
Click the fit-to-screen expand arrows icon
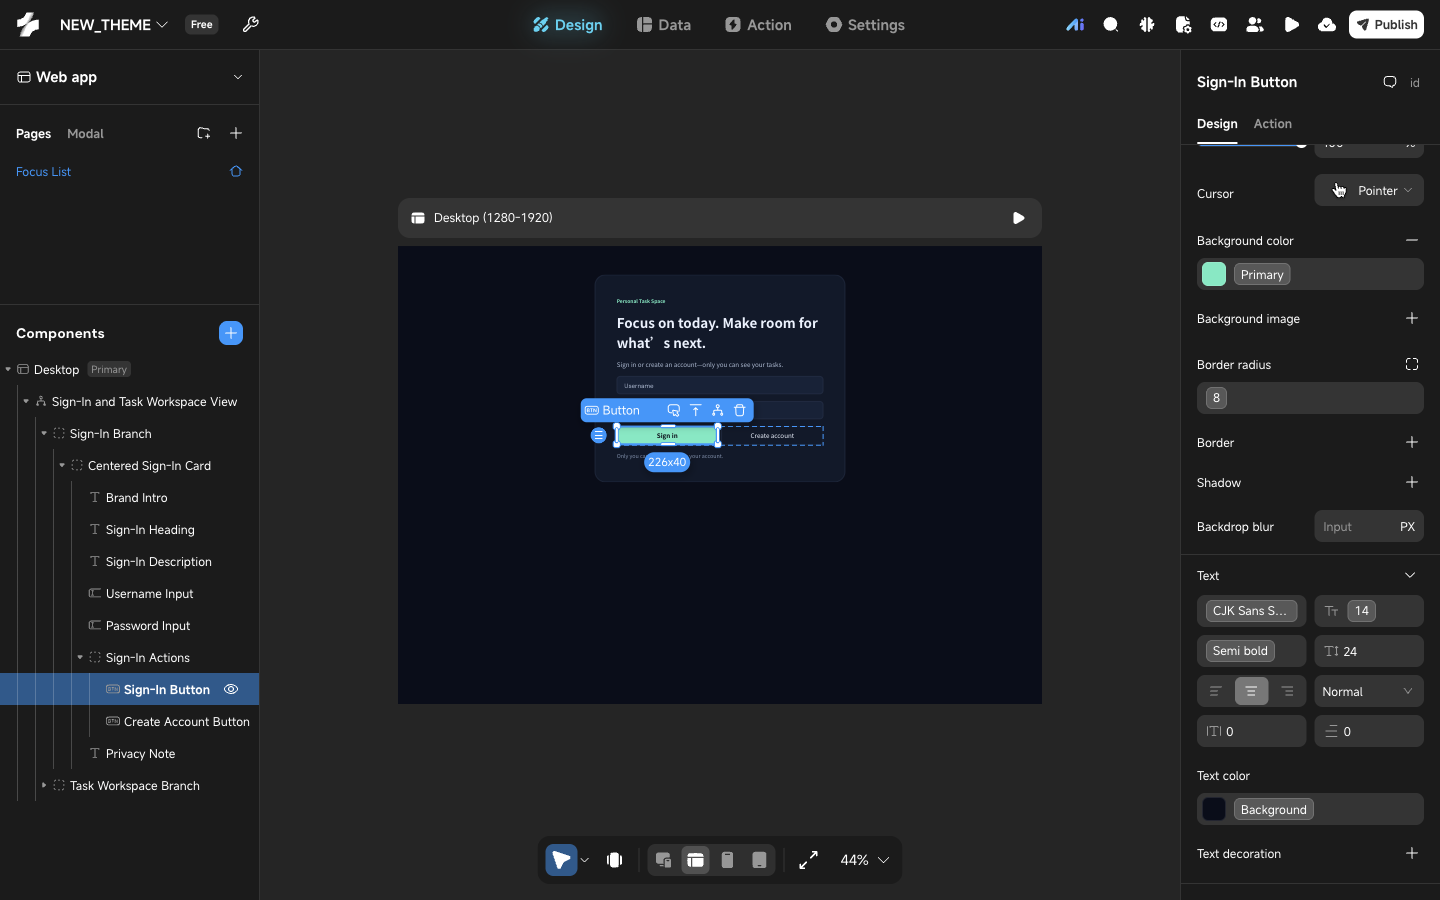pos(809,860)
